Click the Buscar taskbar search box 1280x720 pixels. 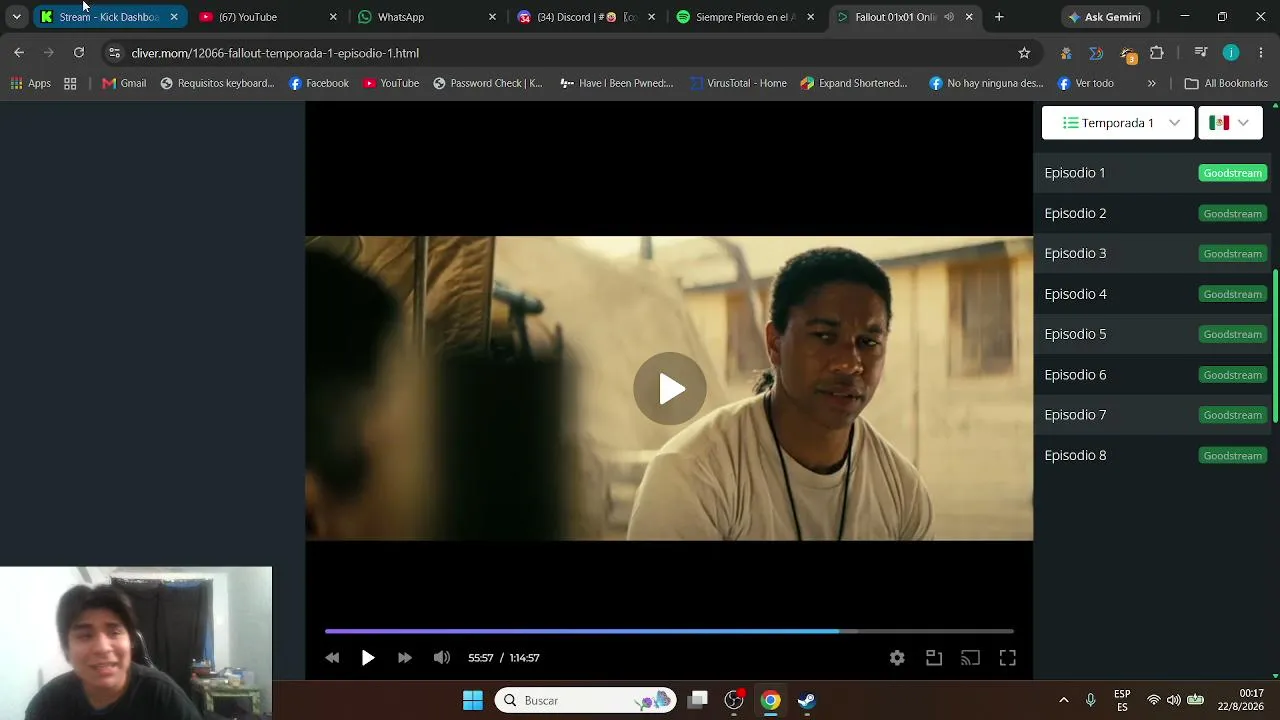(x=585, y=700)
